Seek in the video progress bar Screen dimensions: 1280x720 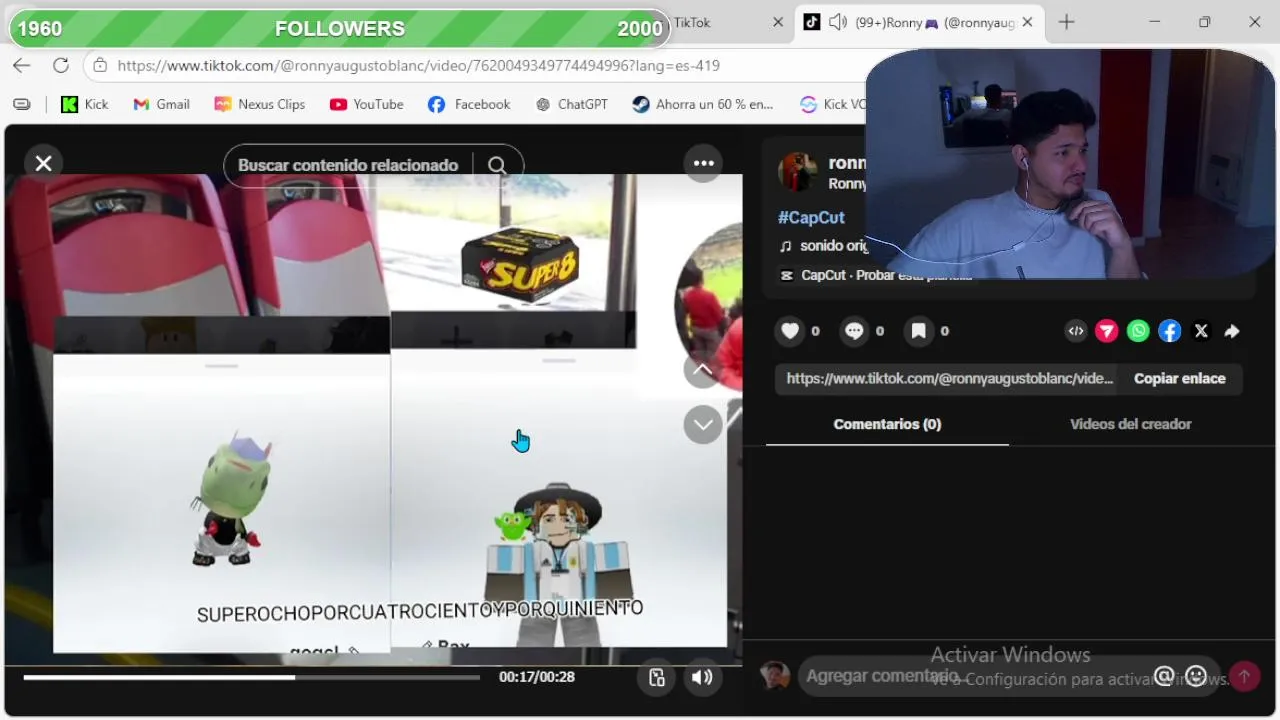[252, 677]
